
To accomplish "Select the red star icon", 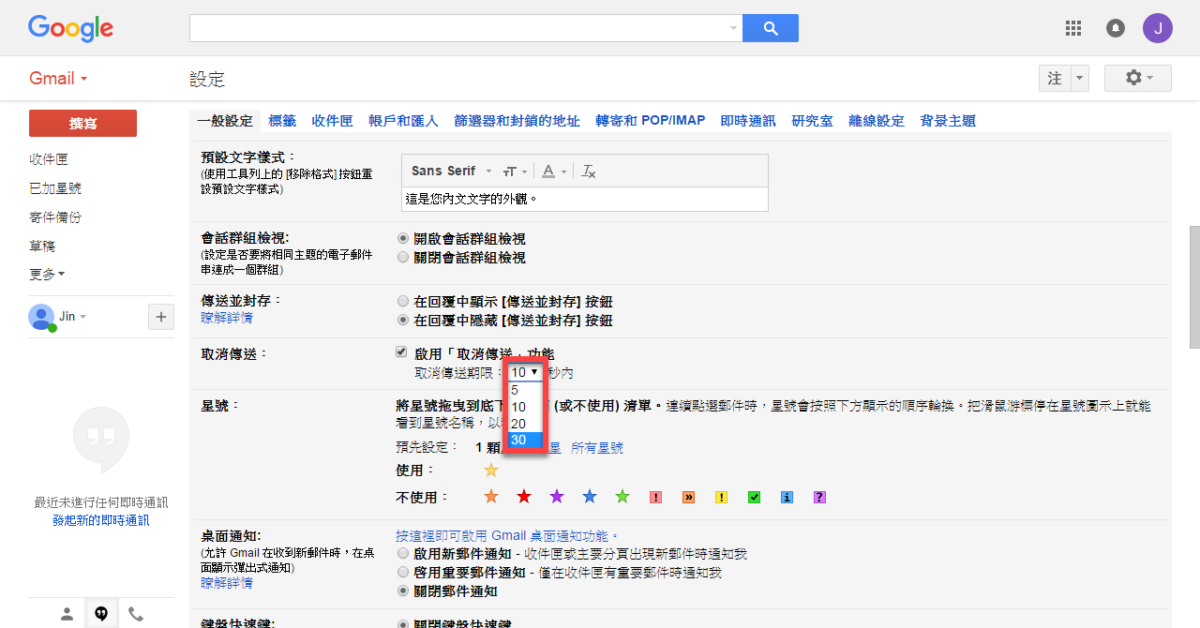I will [x=524, y=496].
